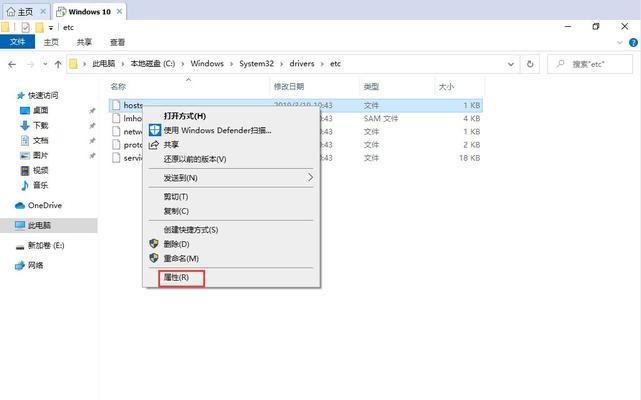Click the new folder icon in title bar
Screen dimensions: 641x400
pyautogui.click(x=39, y=27)
